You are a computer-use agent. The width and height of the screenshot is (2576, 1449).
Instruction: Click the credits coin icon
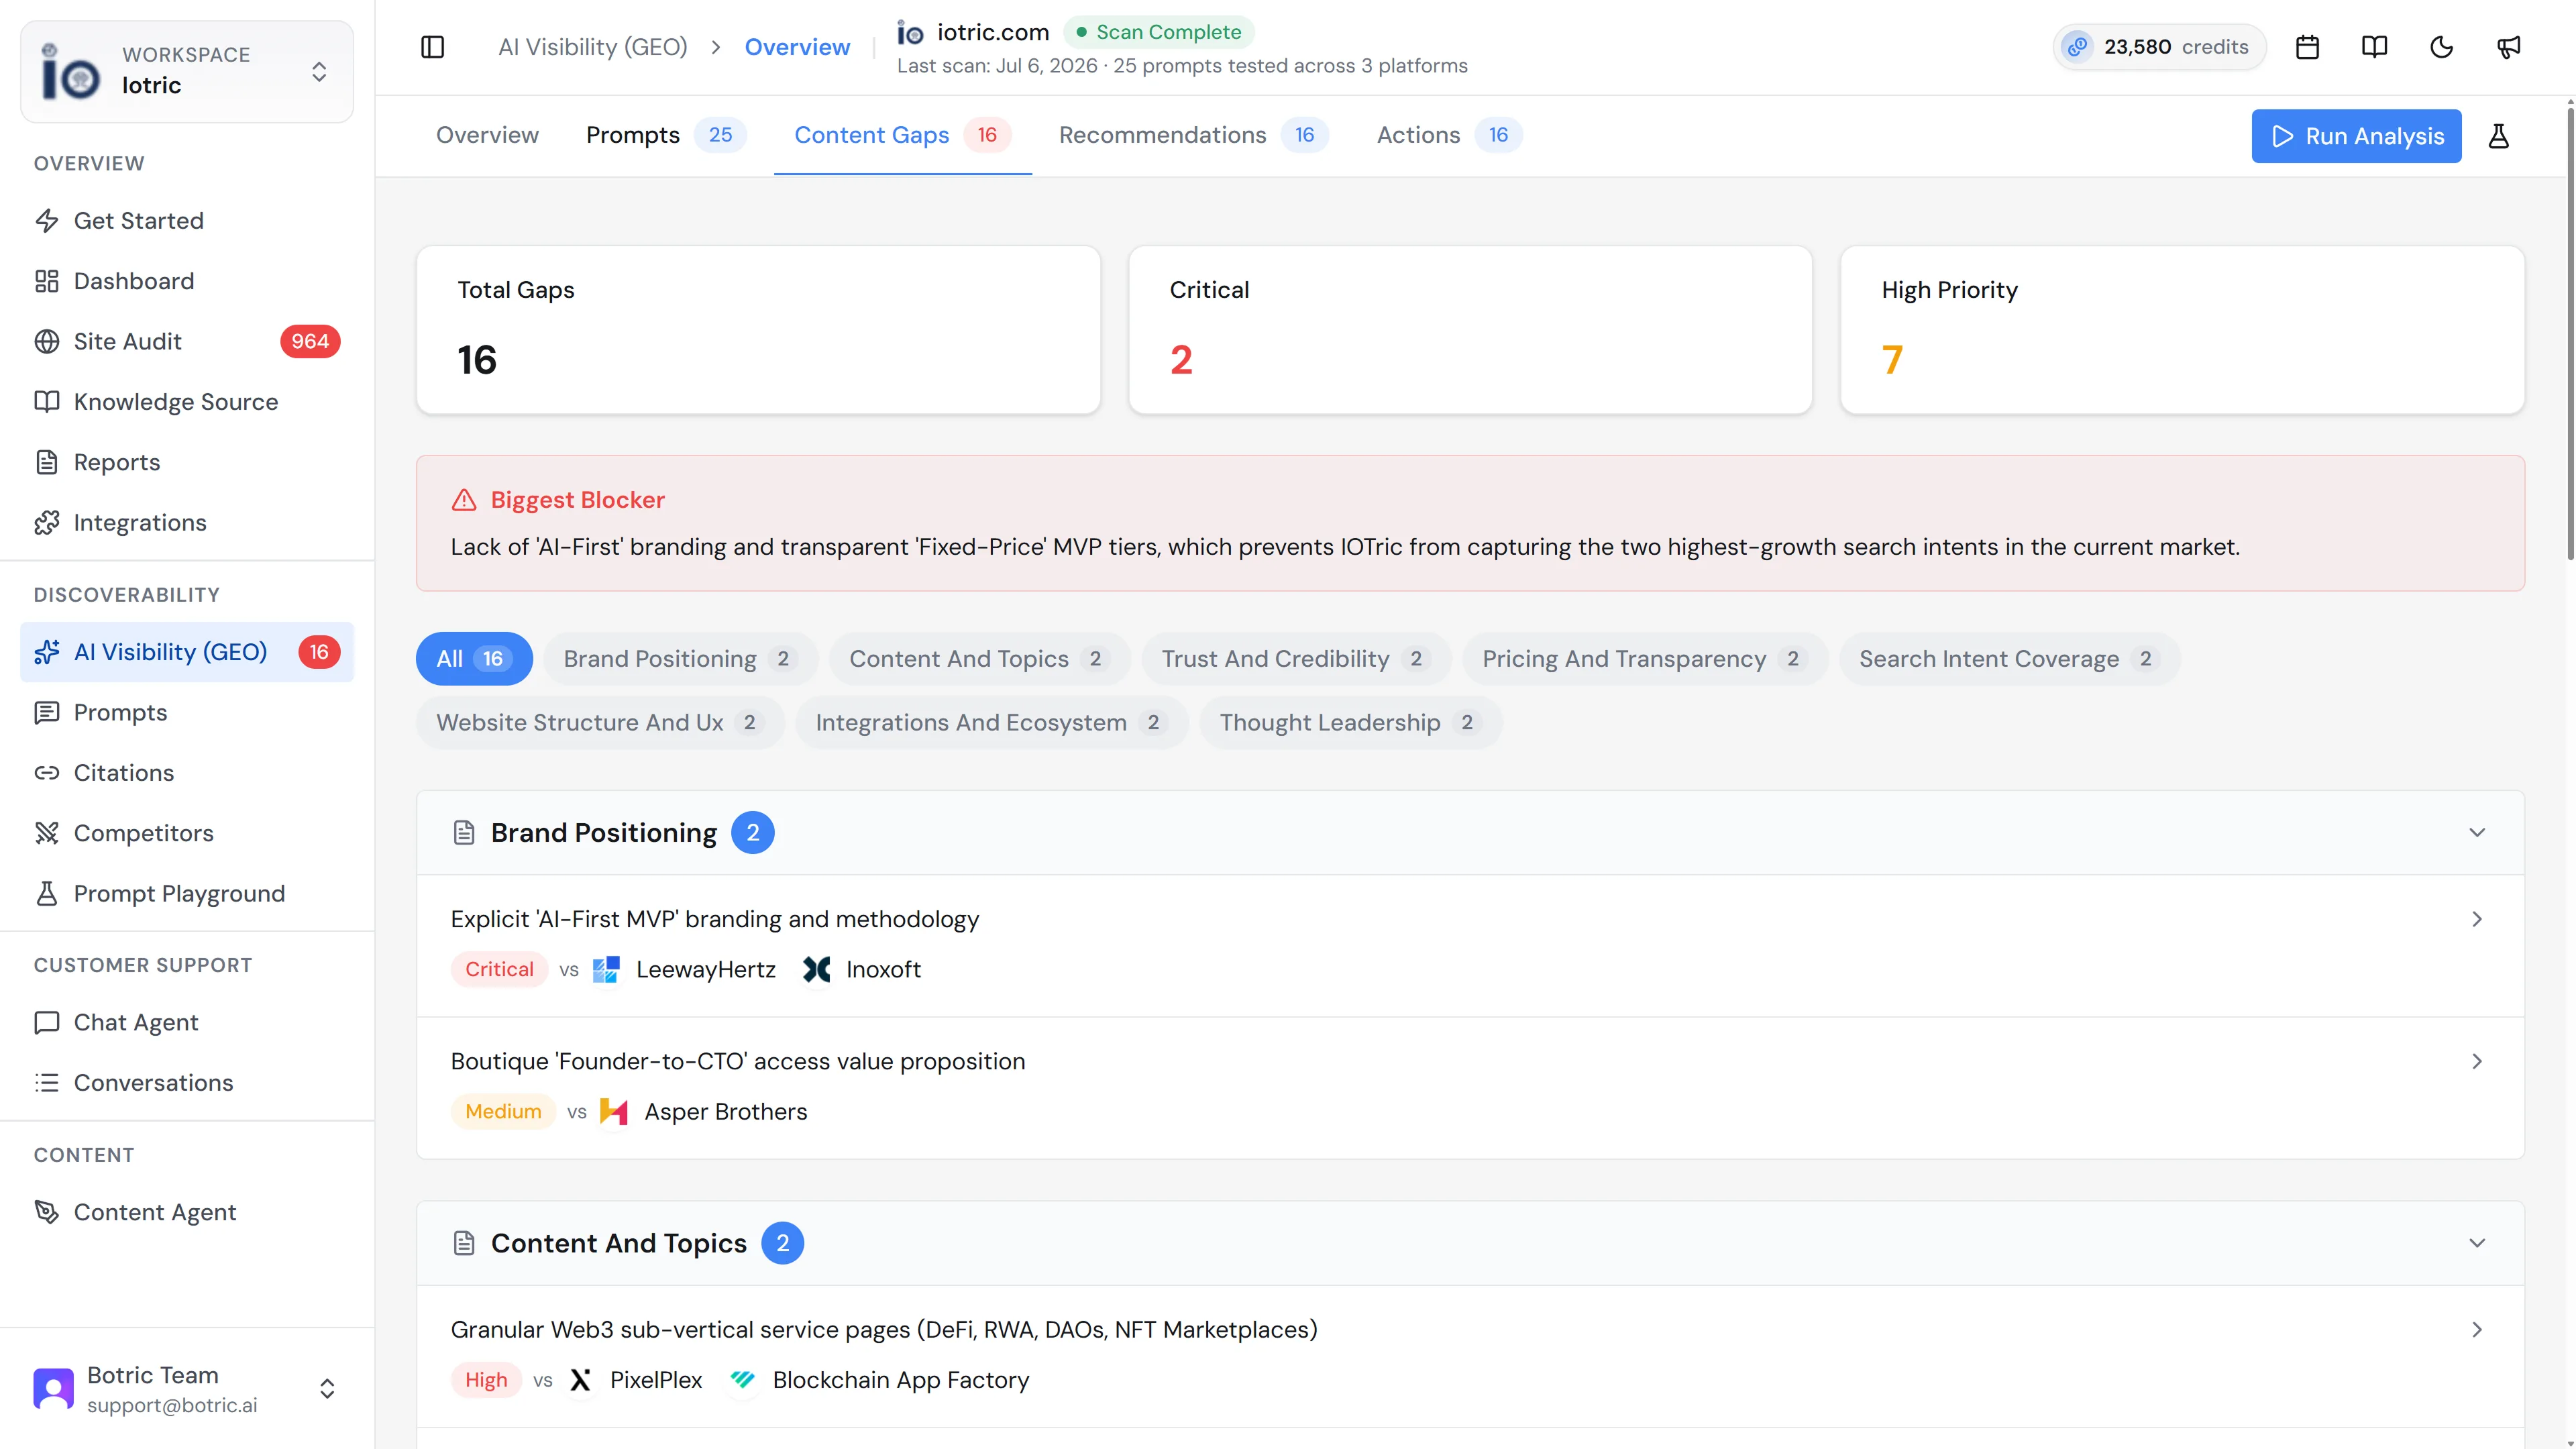tap(2077, 47)
